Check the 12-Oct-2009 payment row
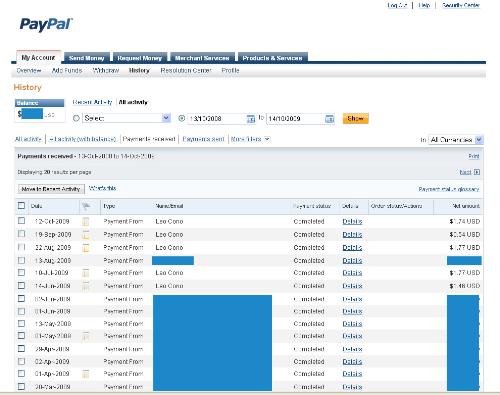Viewport: 500px width, 395px height. click(x=21, y=221)
